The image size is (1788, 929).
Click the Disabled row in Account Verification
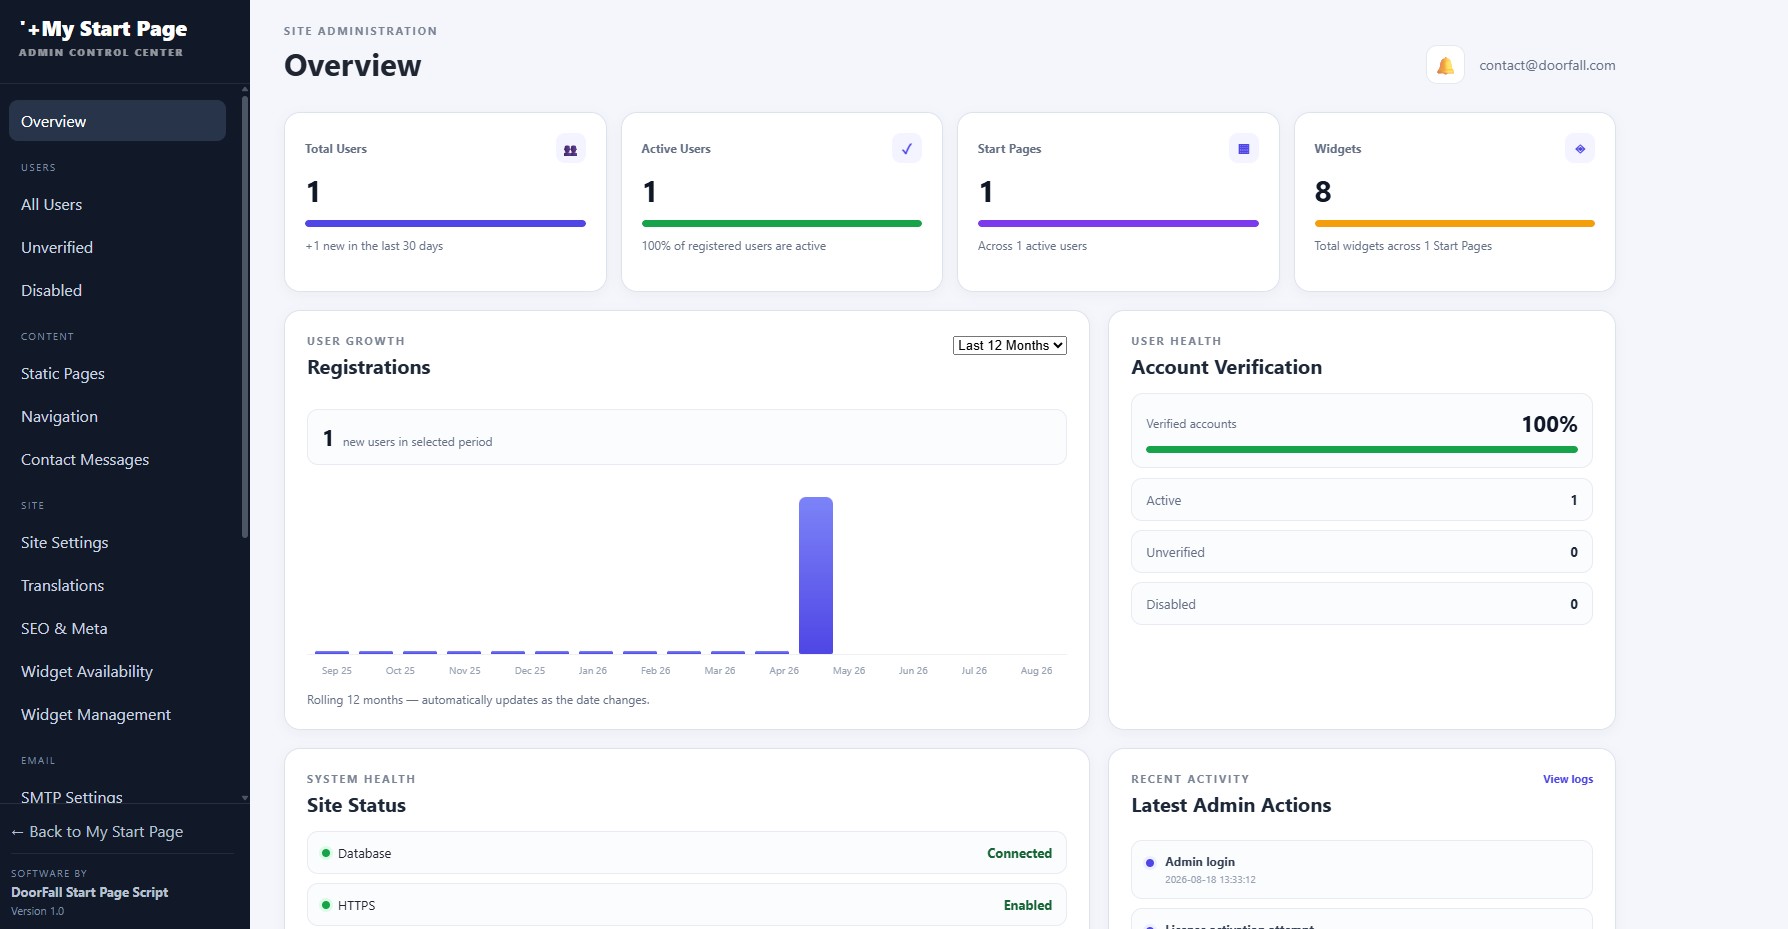click(1362, 604)
